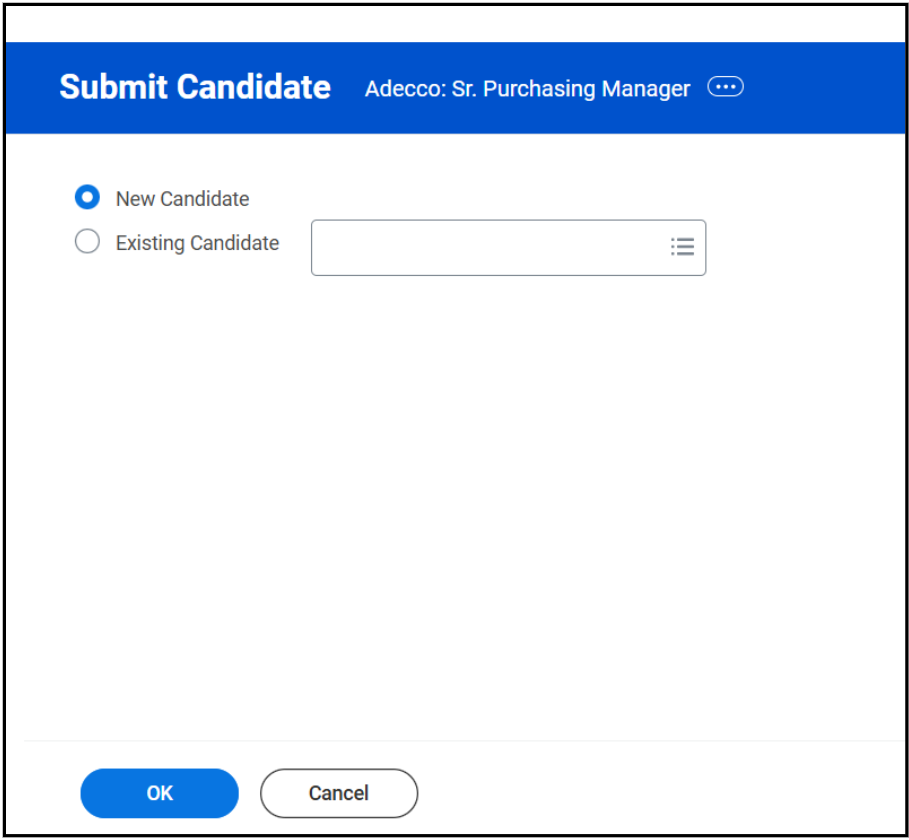Screen dimensions: 909x840
Task: Confirm the selection with OK
Action: tap(159, 793)
